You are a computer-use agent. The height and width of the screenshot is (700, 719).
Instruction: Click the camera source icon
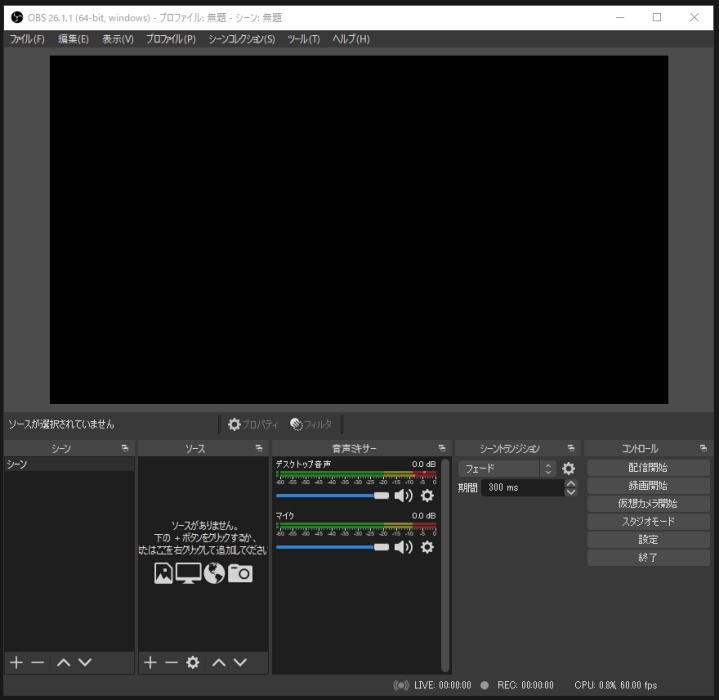click(240, 573)
